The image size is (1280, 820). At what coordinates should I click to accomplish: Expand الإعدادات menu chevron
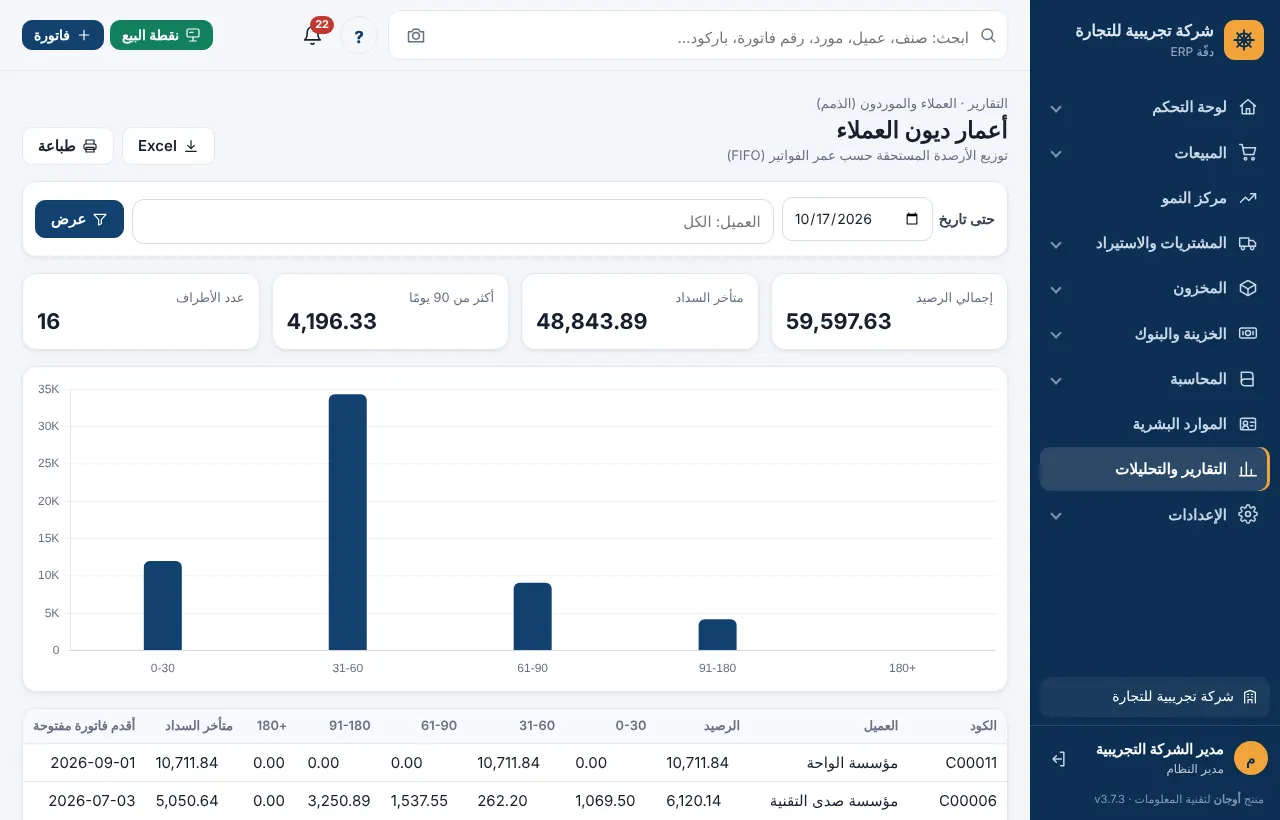click(1055, 515)
